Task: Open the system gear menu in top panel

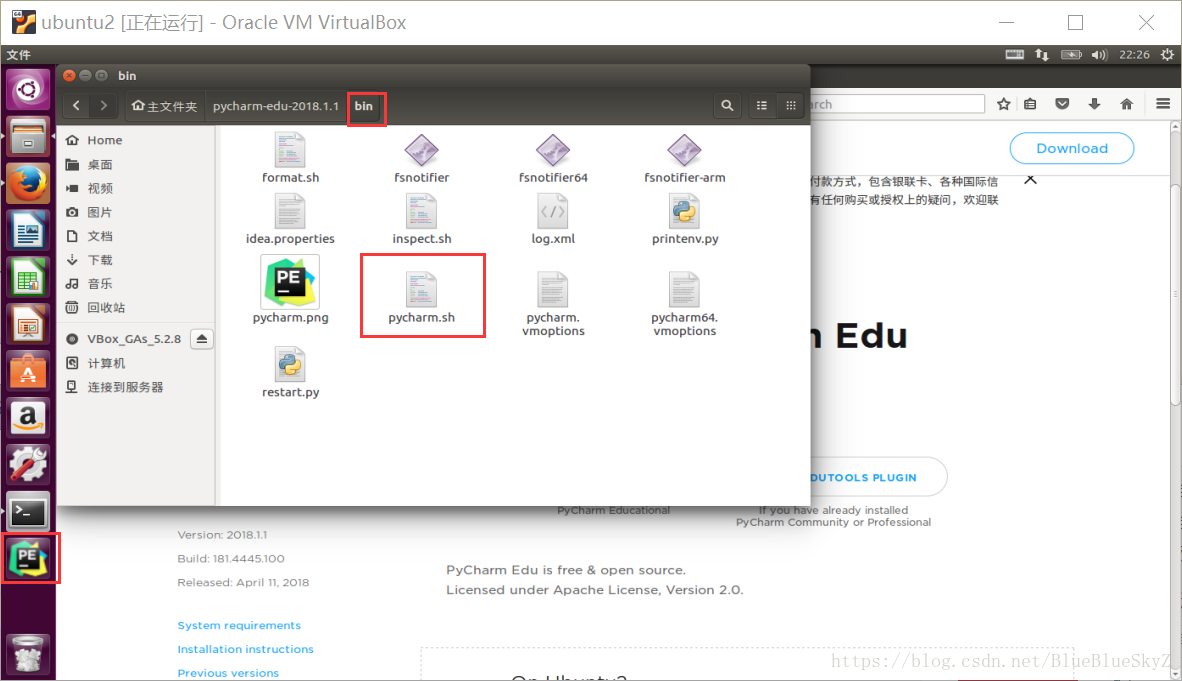Action: (x=1167, y=54)
